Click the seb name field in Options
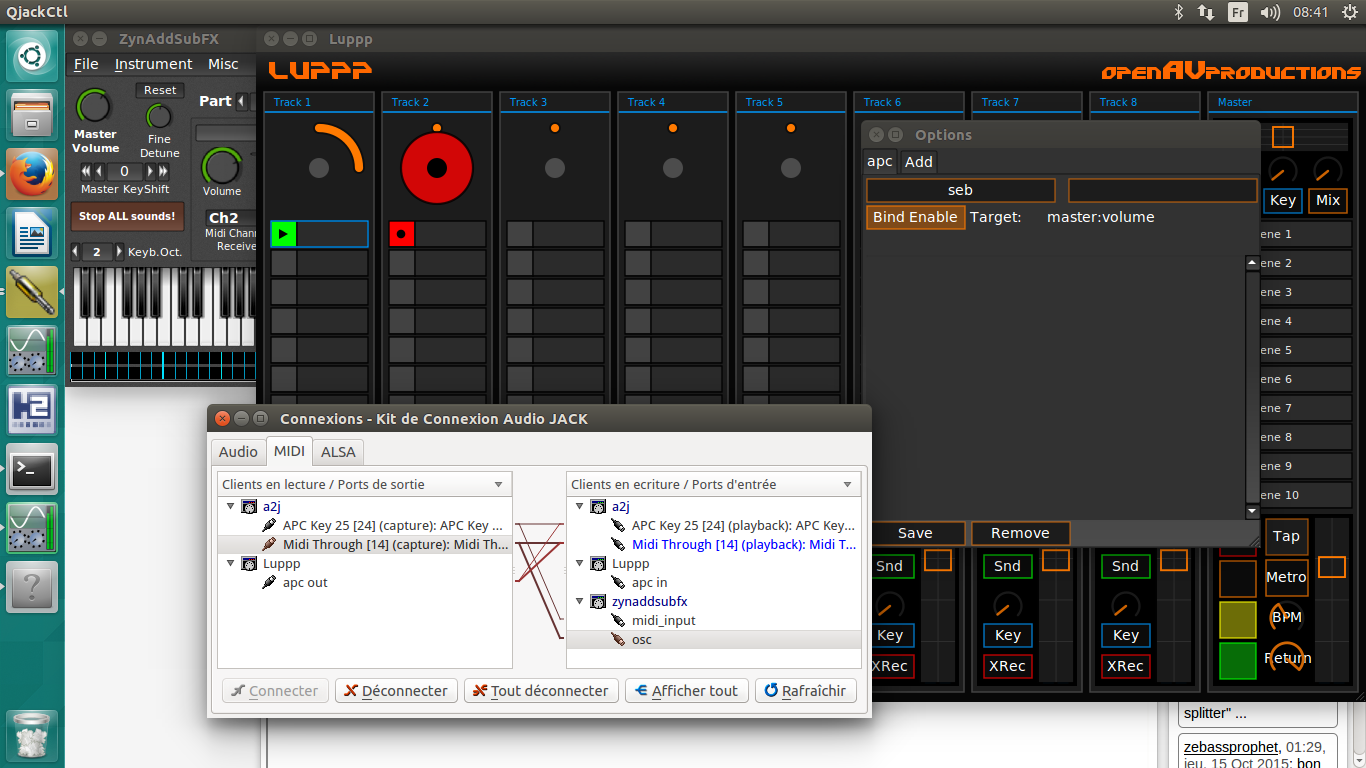 [x=960, y=190]
